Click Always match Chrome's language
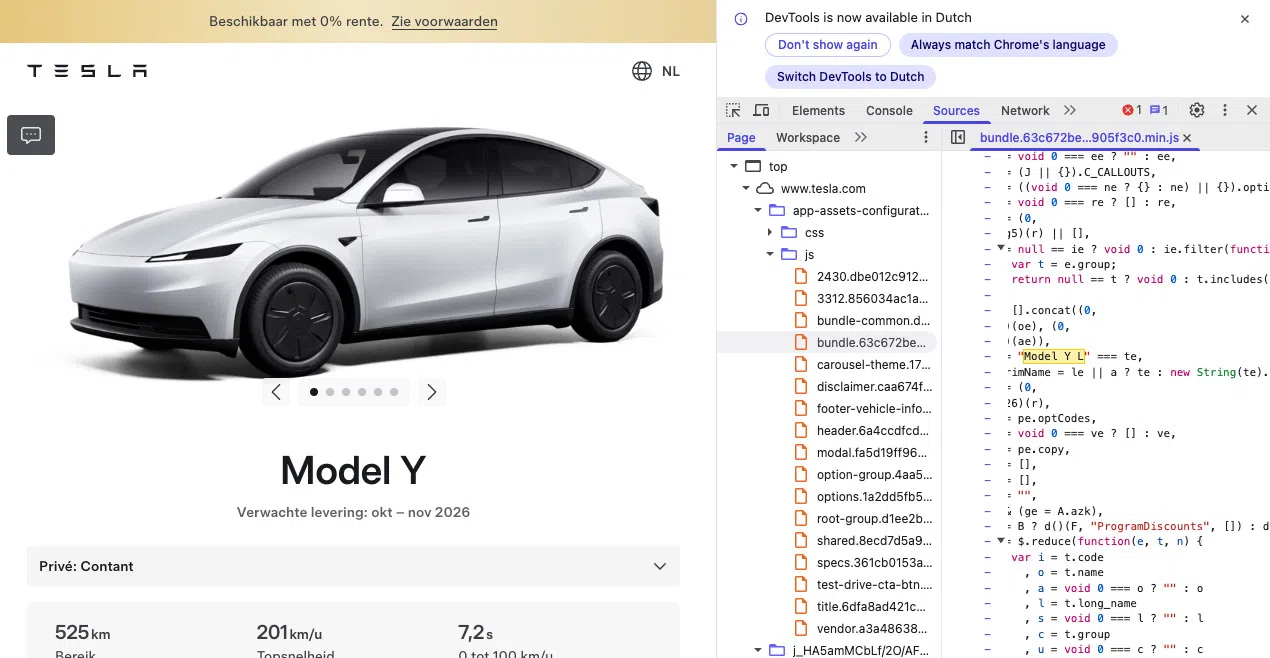 (x=1008, y=45)
